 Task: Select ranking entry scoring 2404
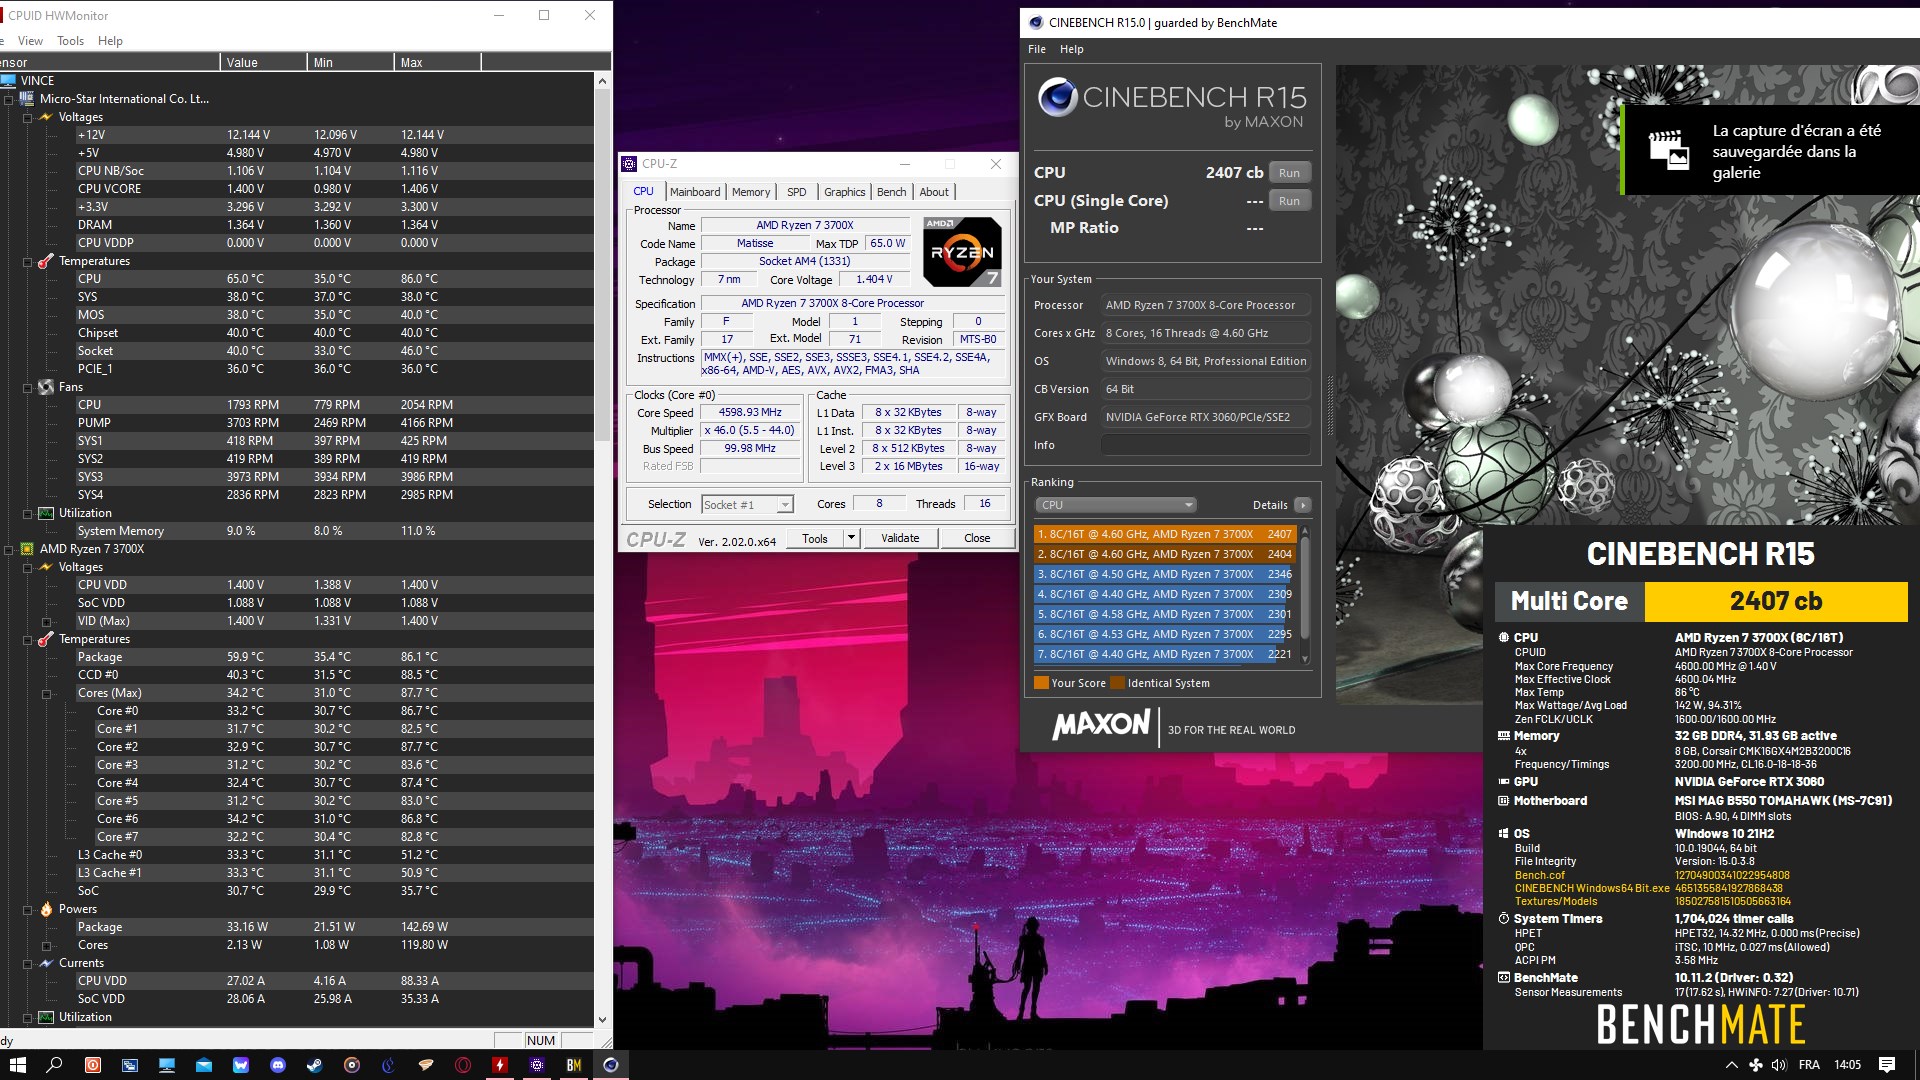pyautogui.click(x=1165, y=554)
